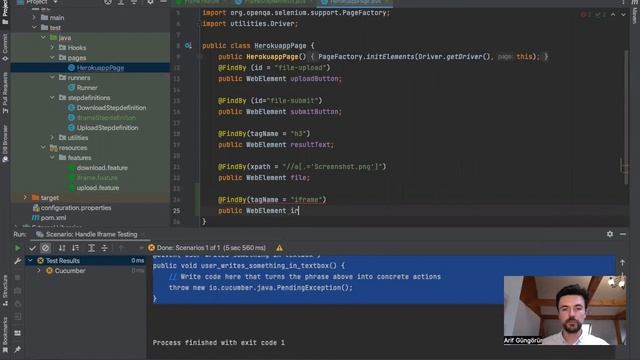Image resolution: width=640 pixels, height=360 pixels.
Task: Hide the Run tool window
Action: pyautogui.click(x=623, y=234)
